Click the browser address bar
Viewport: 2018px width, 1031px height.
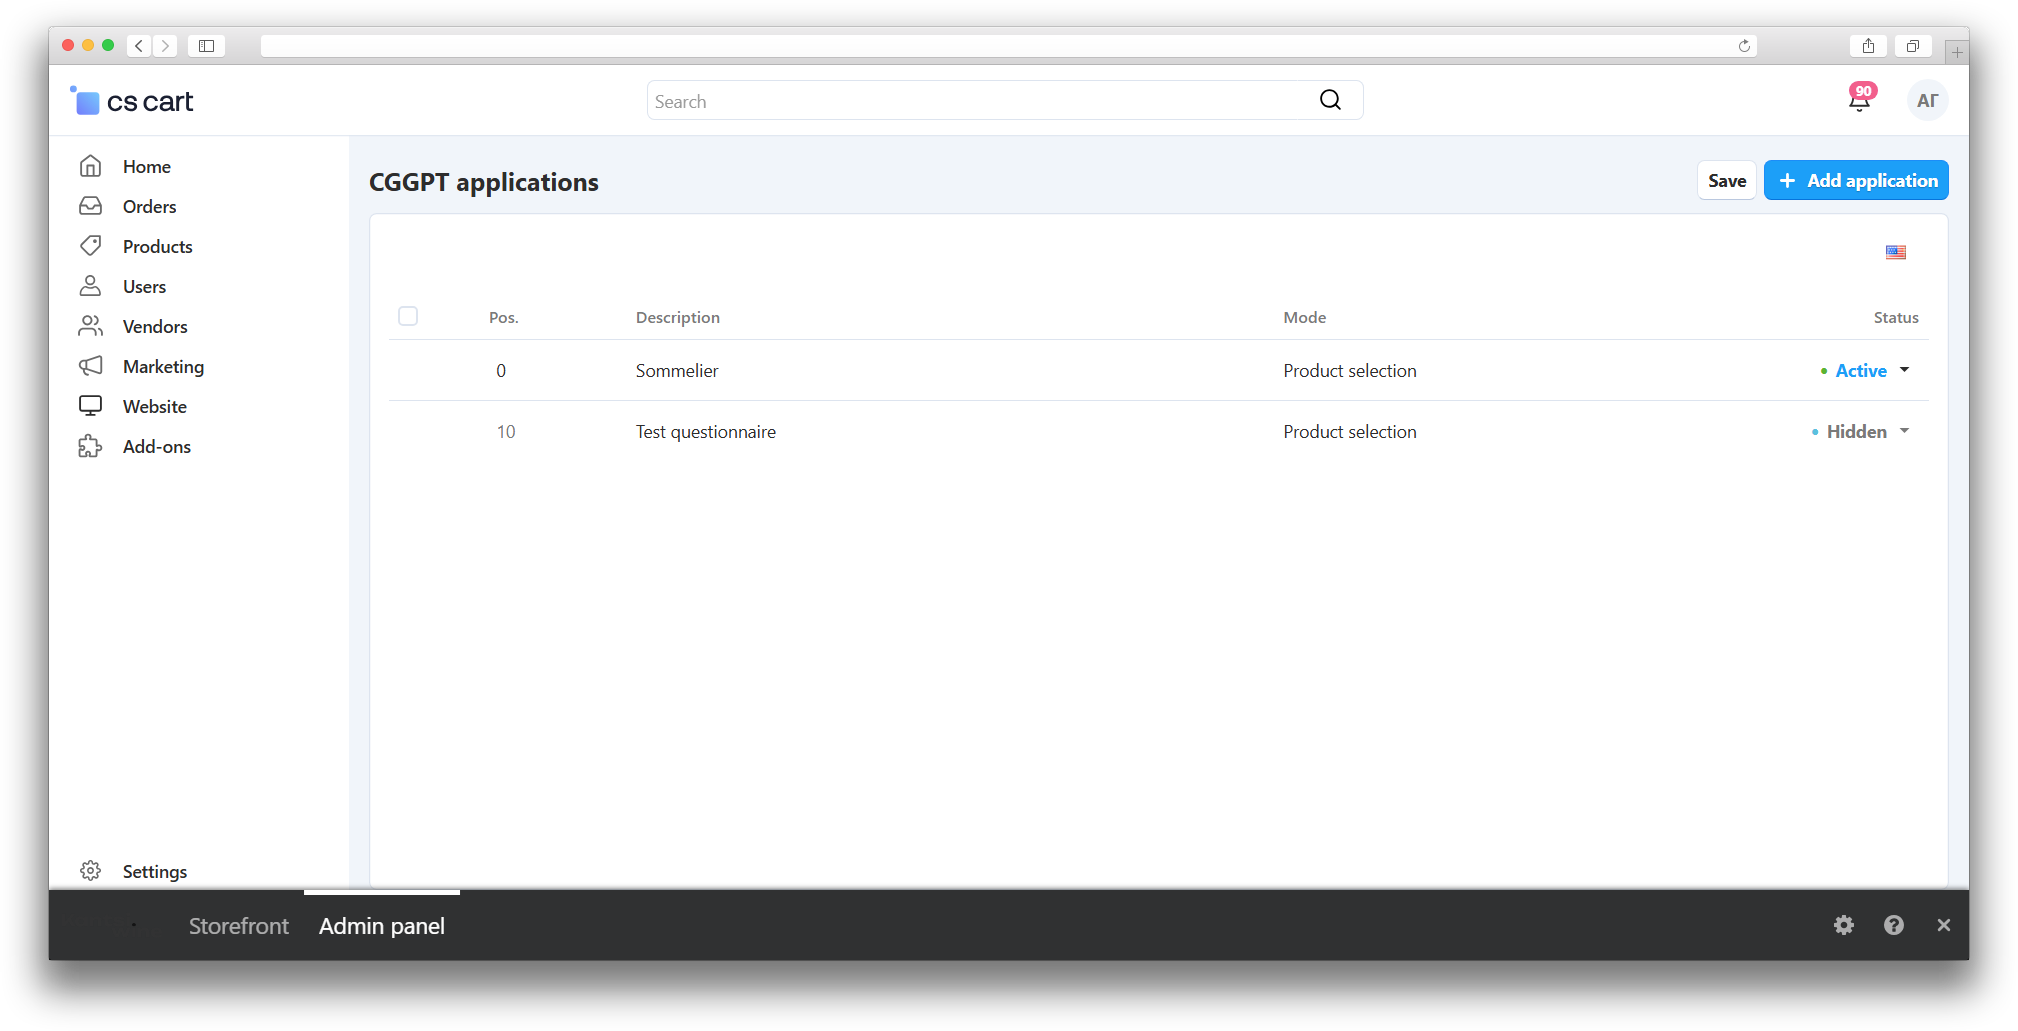(x=1009, y=46)
